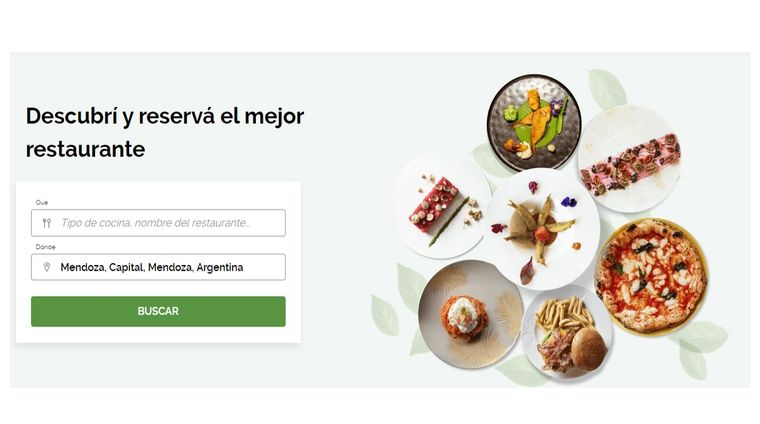This screenshot has width=760, height=424.
Task: Select the Mendoza, Capital location field
Action: click(158, 267)
